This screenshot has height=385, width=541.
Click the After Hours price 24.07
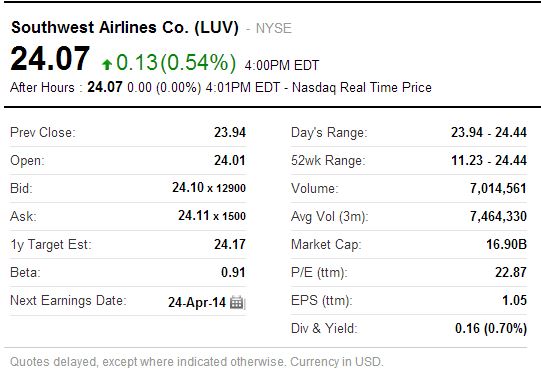[105, 87]
